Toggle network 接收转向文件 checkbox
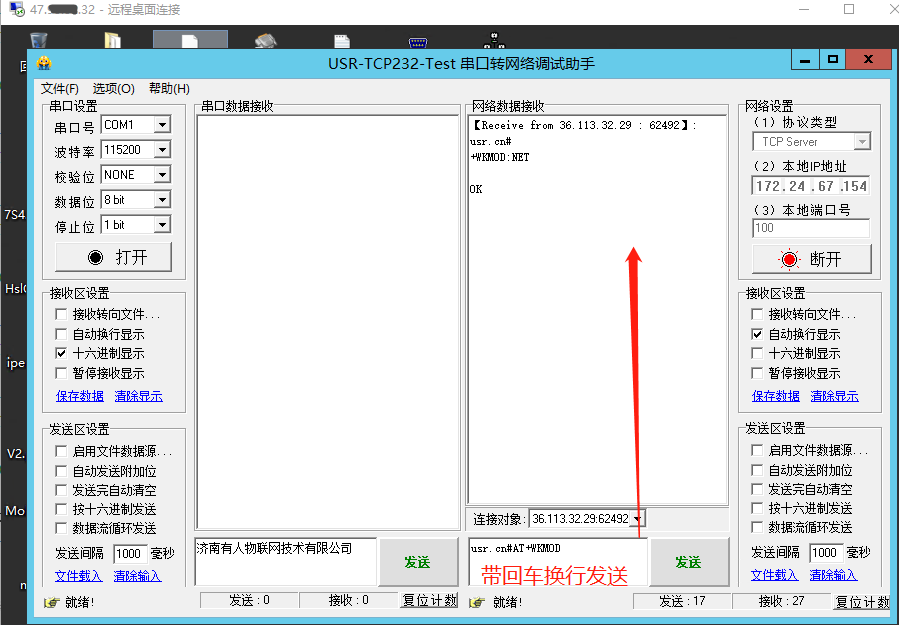The image size is (899, 625). click(757, 314)
